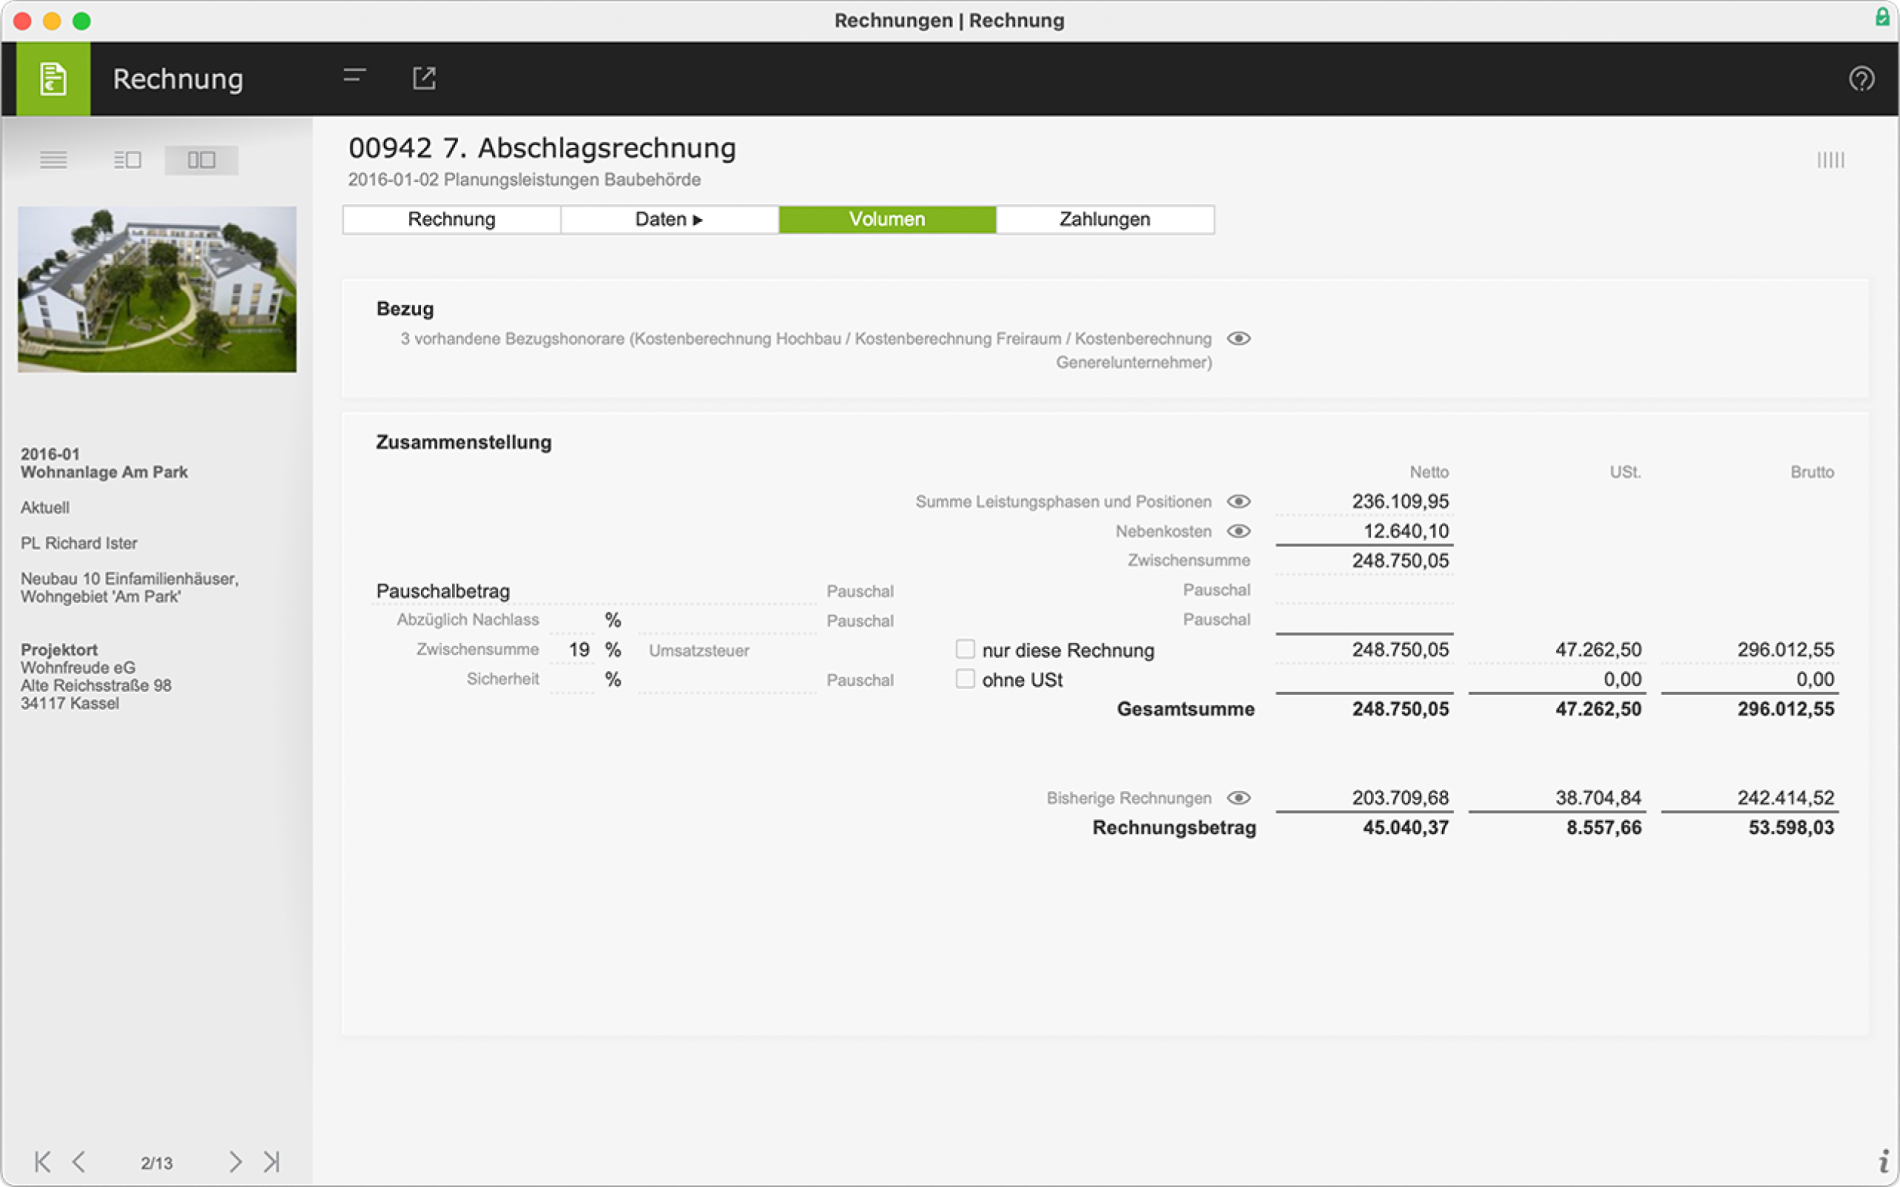The width and height of the screenshot is (1900, 1187).
Task: Open the help question mark icon
Action: 1861,78
